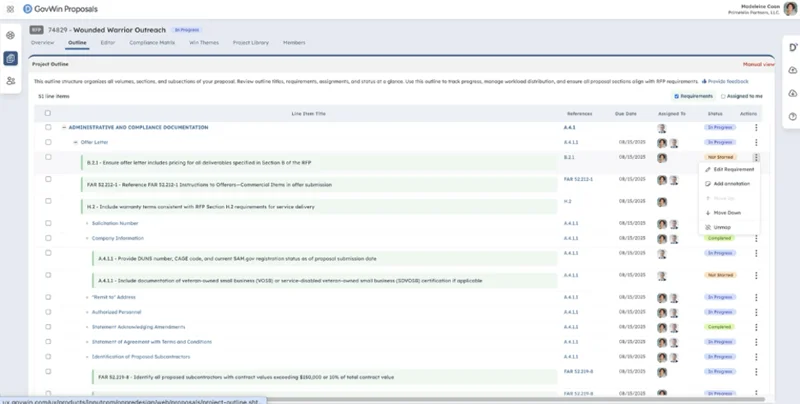Open actions menu for Authorized Personnel row
The image size is (800, 404).
click(756, 312)
